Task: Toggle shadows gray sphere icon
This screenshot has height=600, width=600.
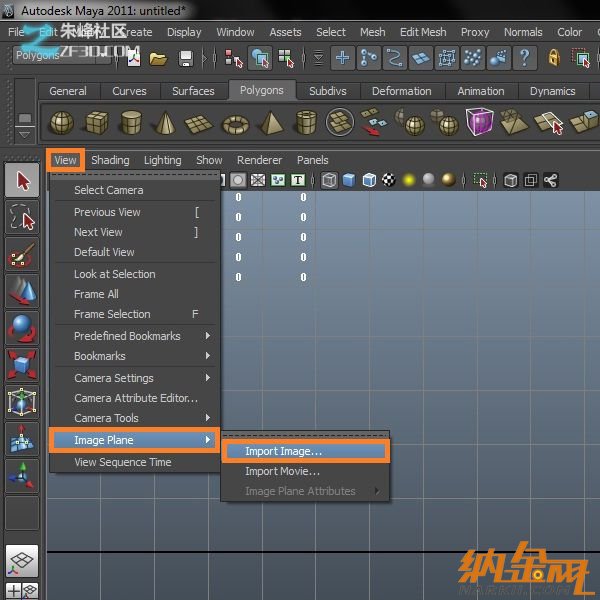Action: [429, 179]
